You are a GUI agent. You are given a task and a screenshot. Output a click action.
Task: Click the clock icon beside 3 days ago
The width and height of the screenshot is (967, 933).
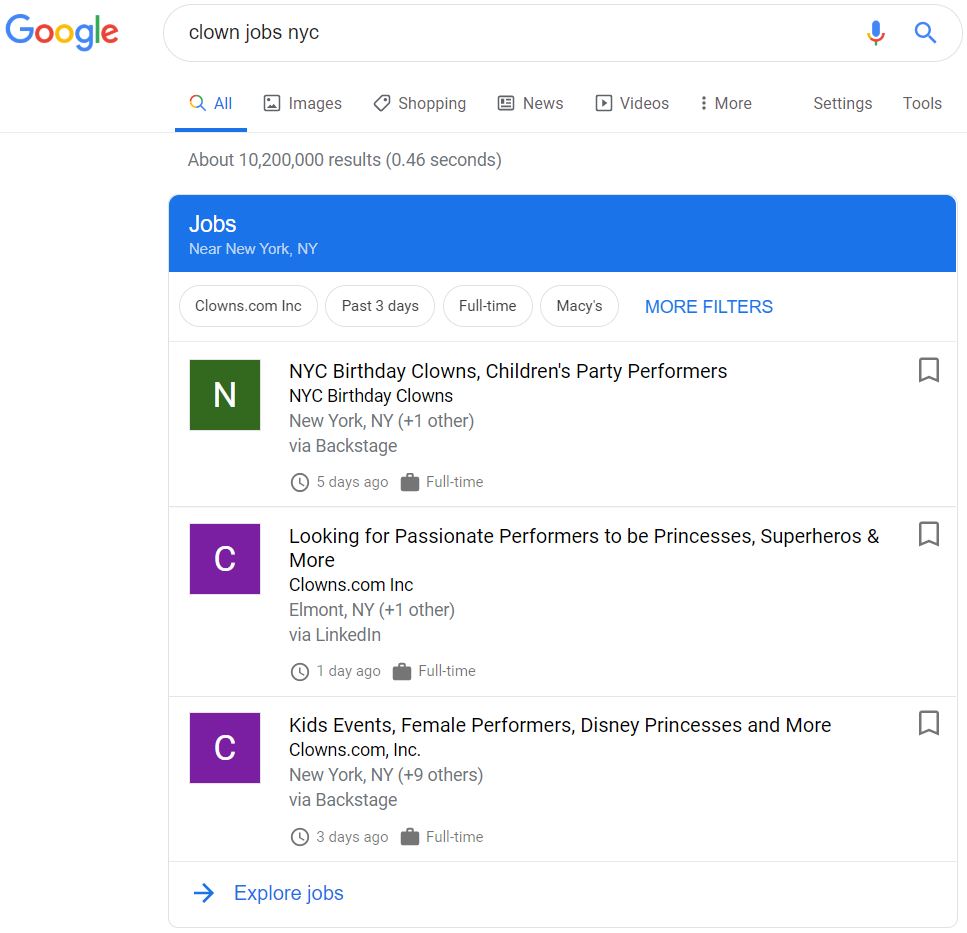(300, 837)
